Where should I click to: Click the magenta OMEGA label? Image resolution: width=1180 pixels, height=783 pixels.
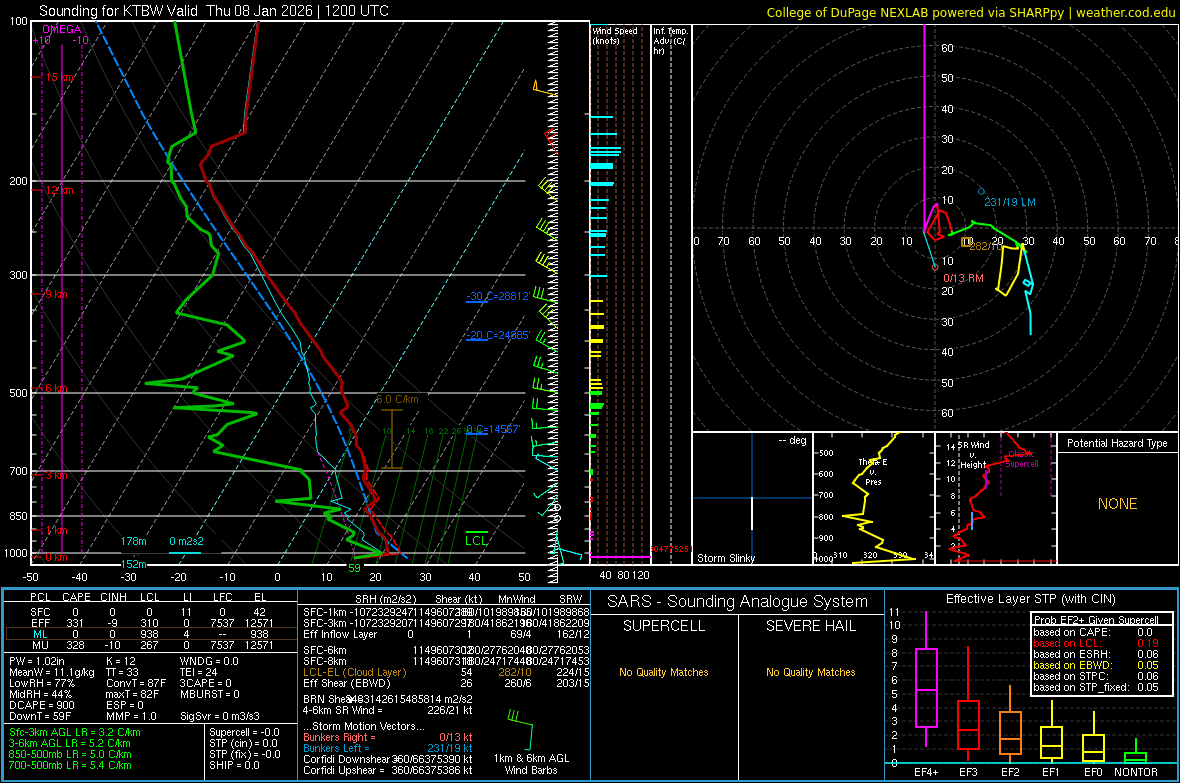coord(62,29)
